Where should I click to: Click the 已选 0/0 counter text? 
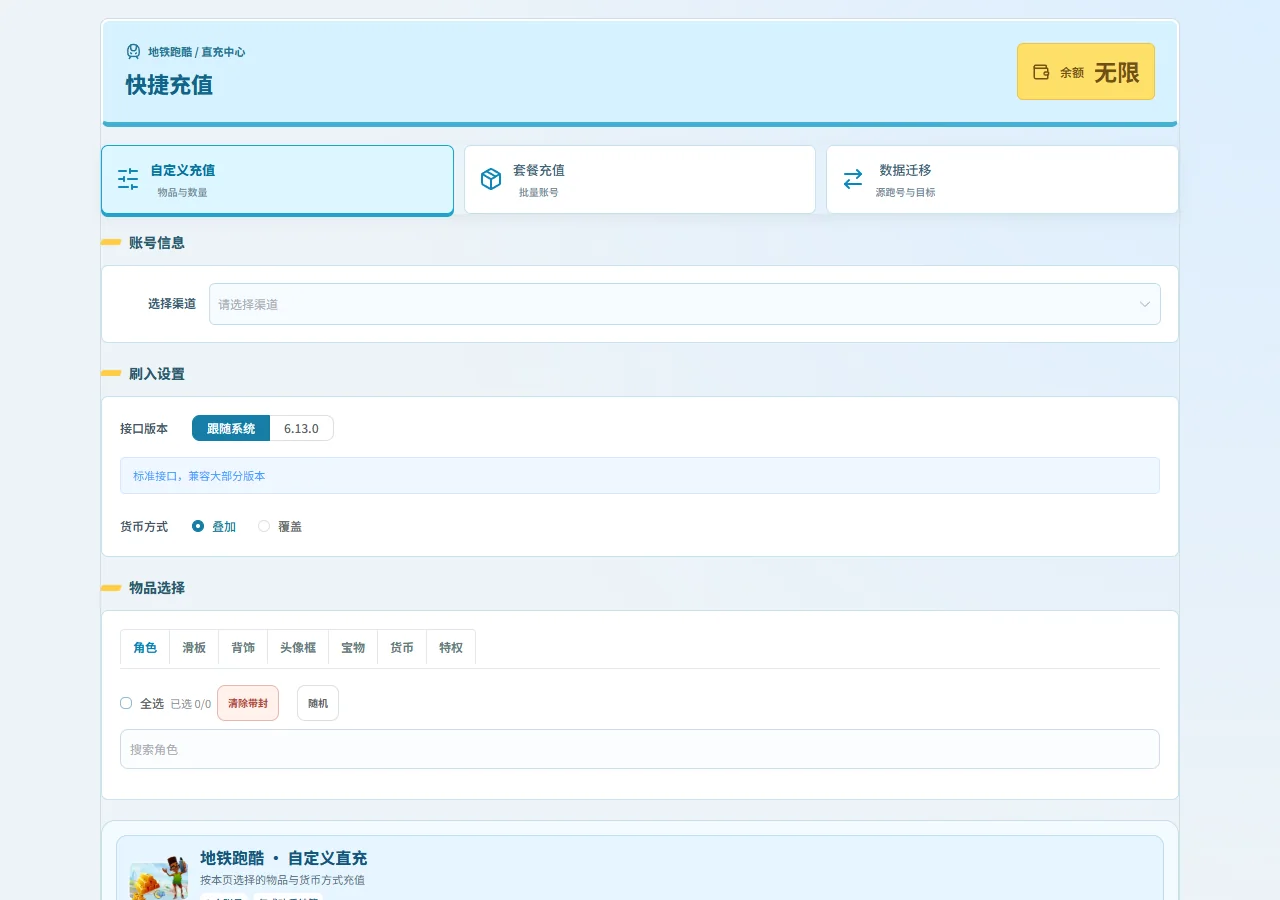[191, 704]
